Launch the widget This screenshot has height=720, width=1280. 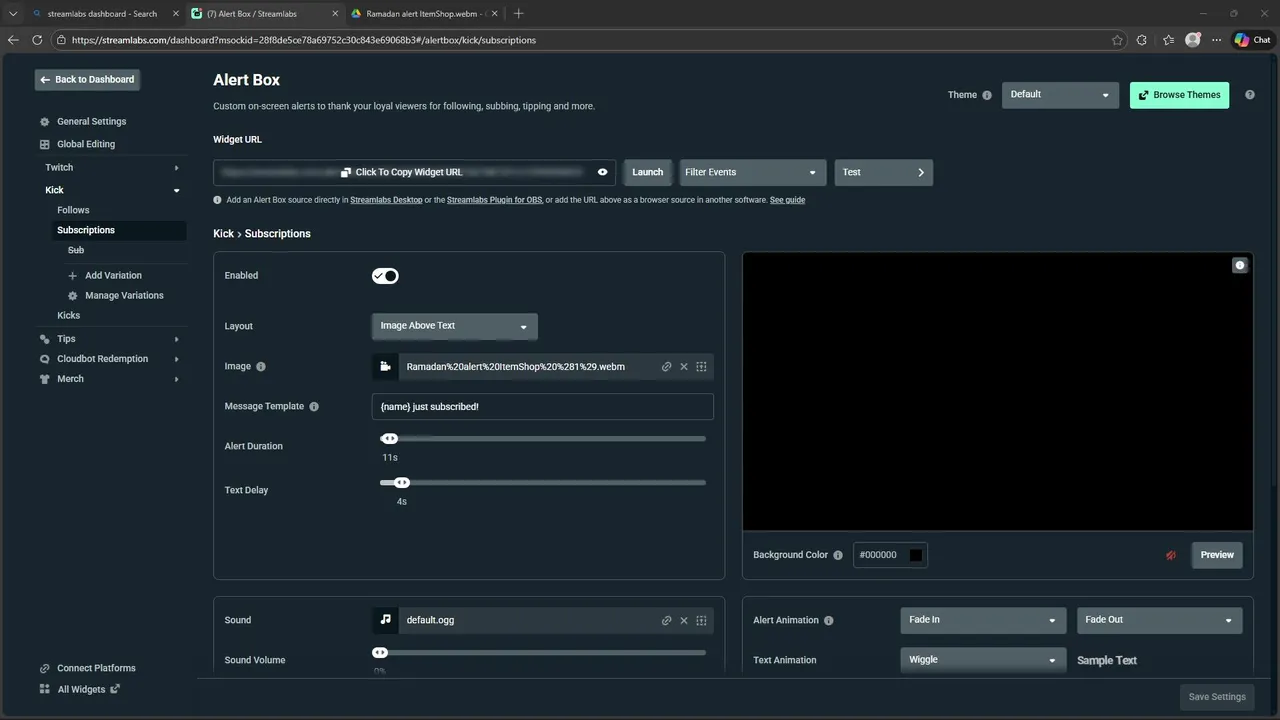[647, 172]
